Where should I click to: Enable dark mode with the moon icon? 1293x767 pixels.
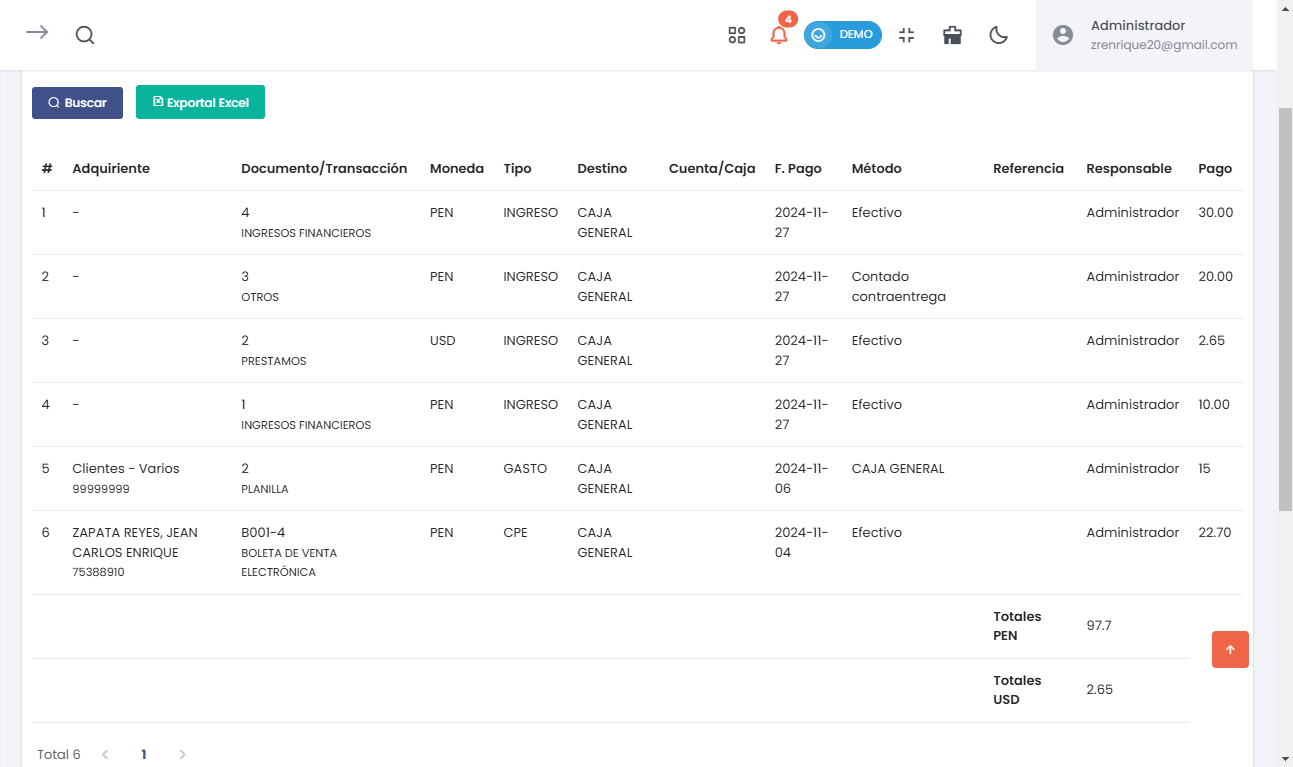(998, 35)
